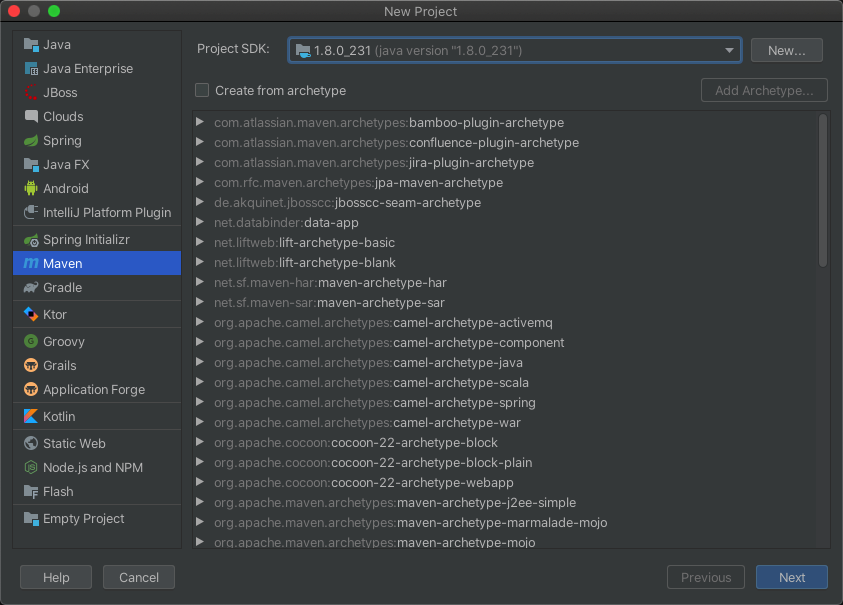This screenshot has width=843, height=605.
Task: Click the IntelliJ Platform Plugin icon
Action: click(x=31, y=212)
